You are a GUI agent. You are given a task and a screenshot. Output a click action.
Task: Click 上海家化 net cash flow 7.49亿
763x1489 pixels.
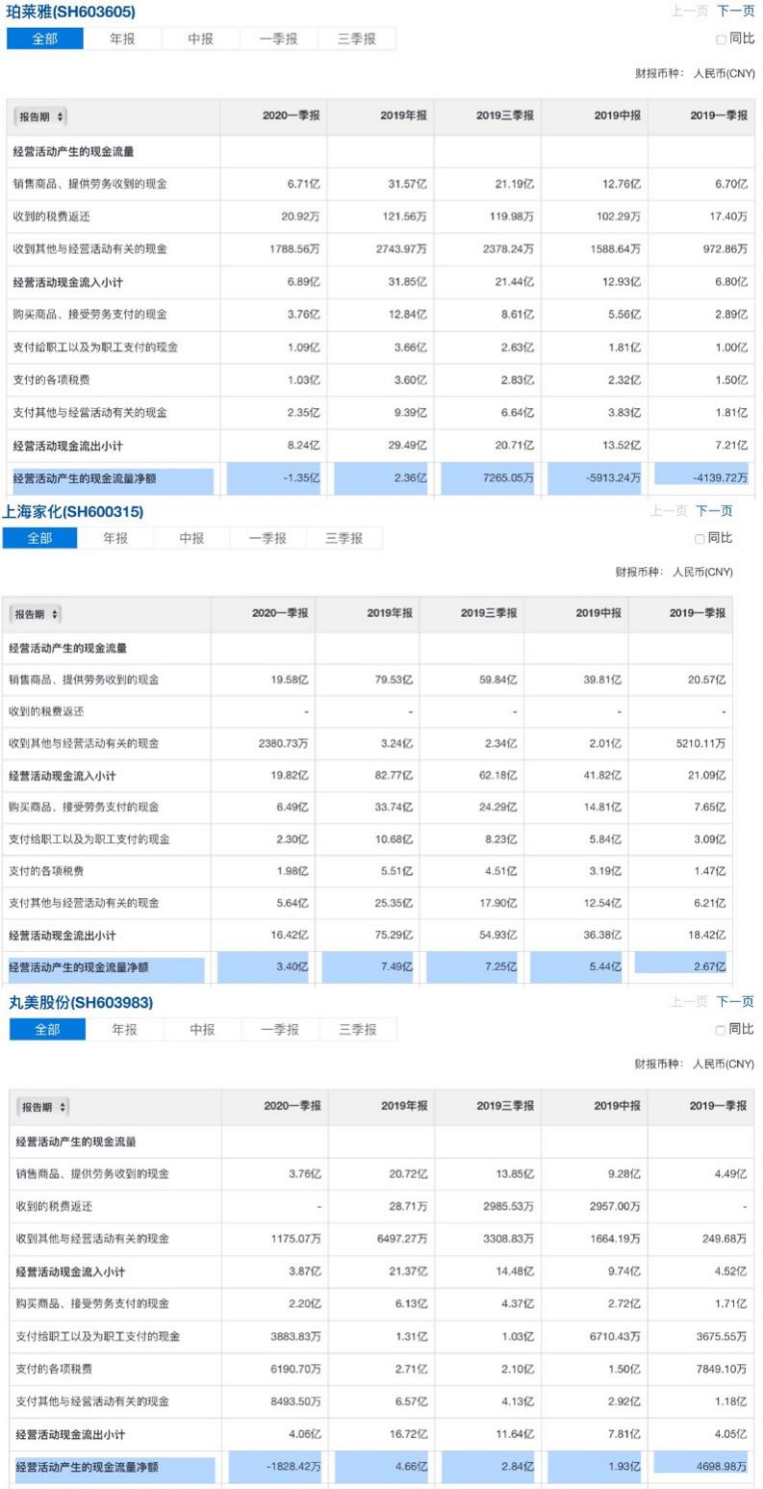(x=396, y=967)
